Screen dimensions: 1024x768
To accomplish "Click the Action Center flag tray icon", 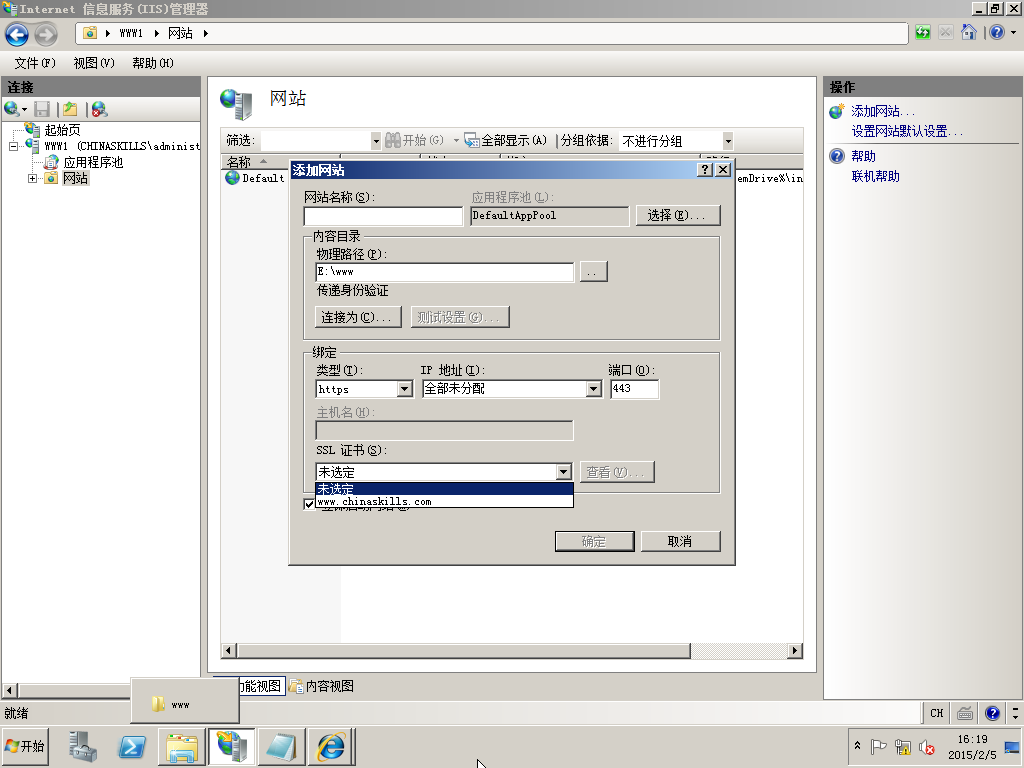I will [879, 746].
